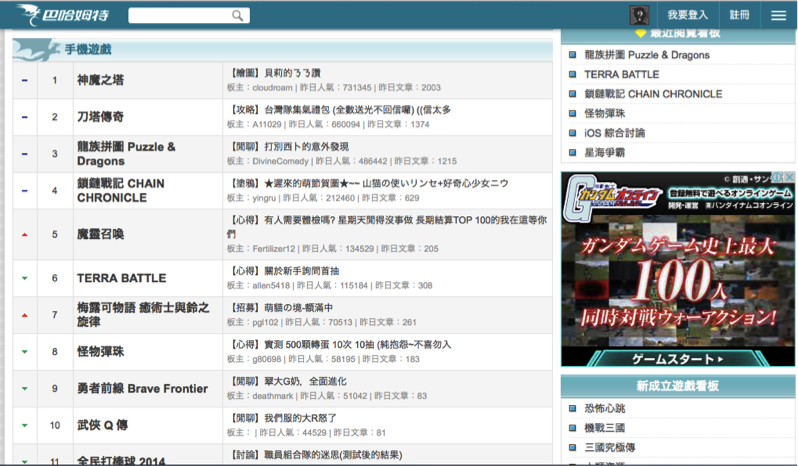Click the 我要登入 login link
Image resolution: width=798 pixels, height=466 pixels.
688,15
